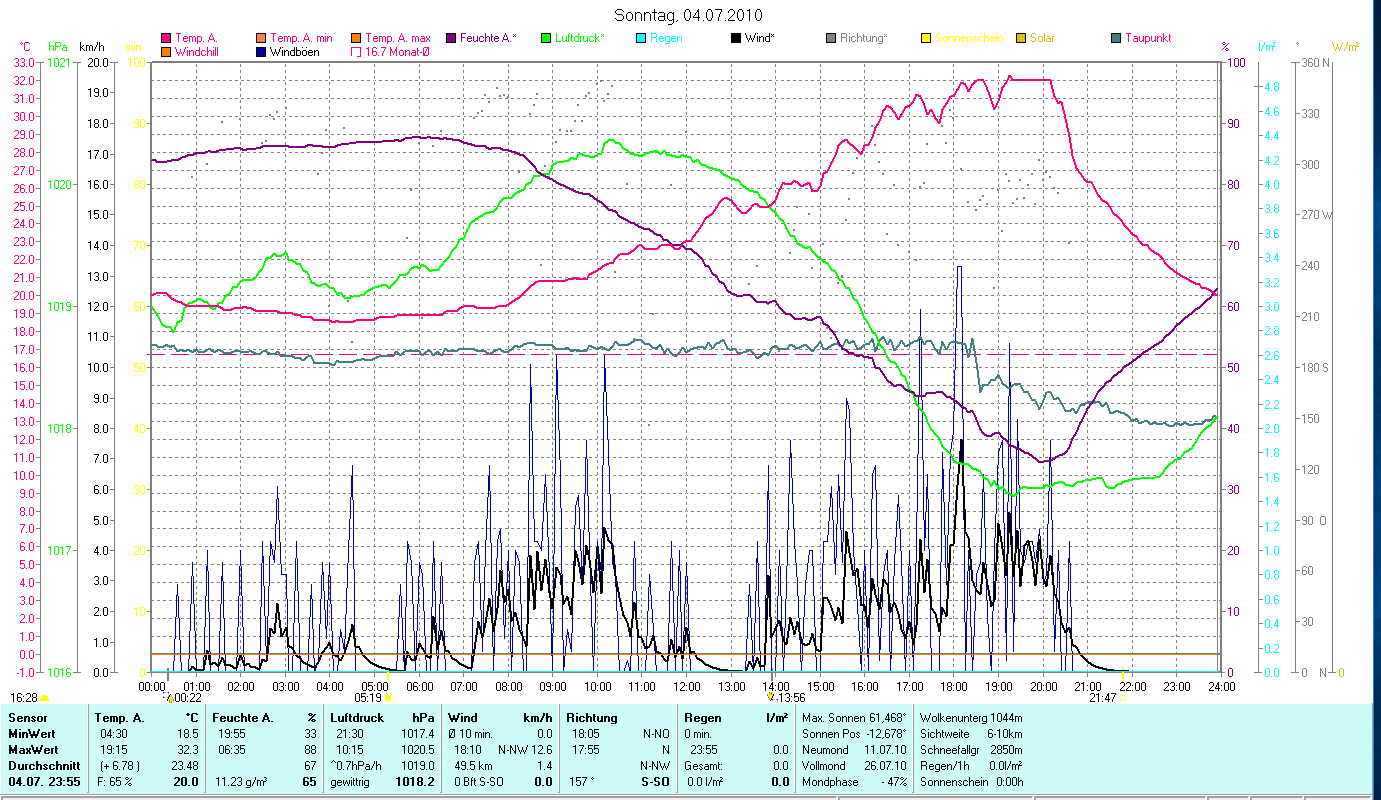Viewport: 1381px width, 800px height.
Task: Toggle the 16.7 Monat-Ø legend box
Action: tap(357, 51)
